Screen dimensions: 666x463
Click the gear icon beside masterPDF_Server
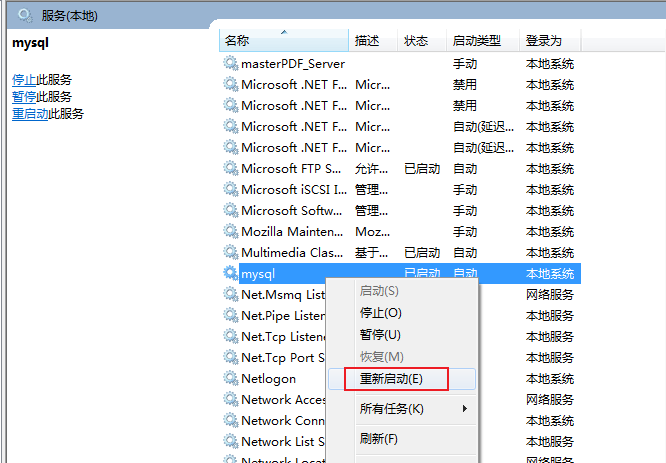tap(231, 63)
